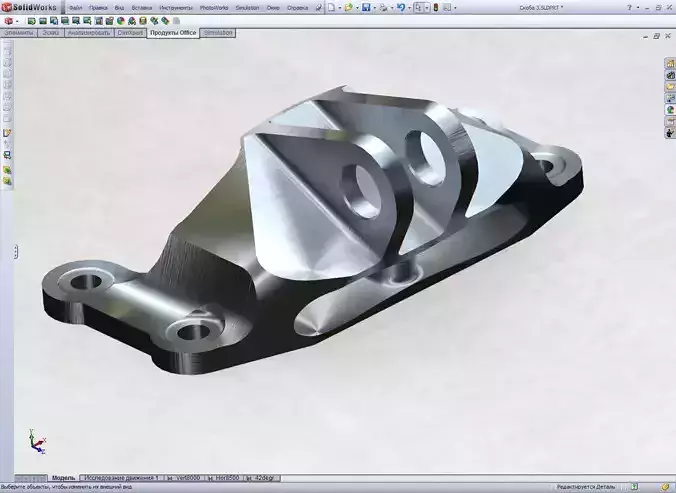Undo the last action
676x493 pixels.
[401, 7]
